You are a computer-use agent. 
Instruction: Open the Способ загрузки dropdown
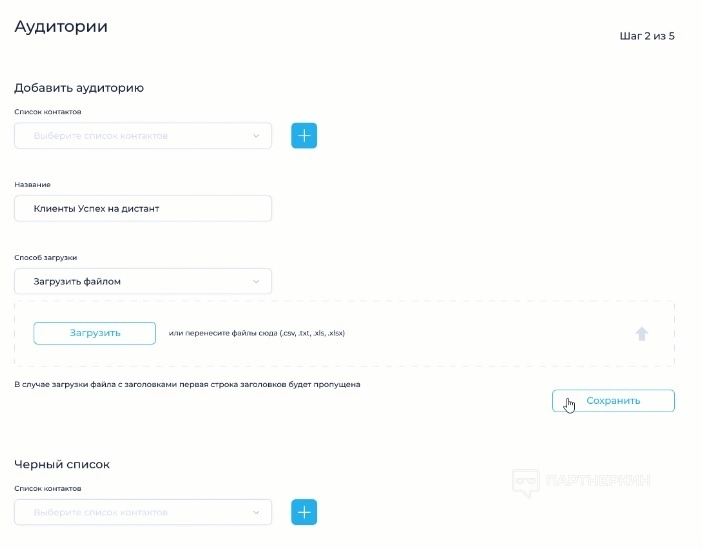click(143, 281)
